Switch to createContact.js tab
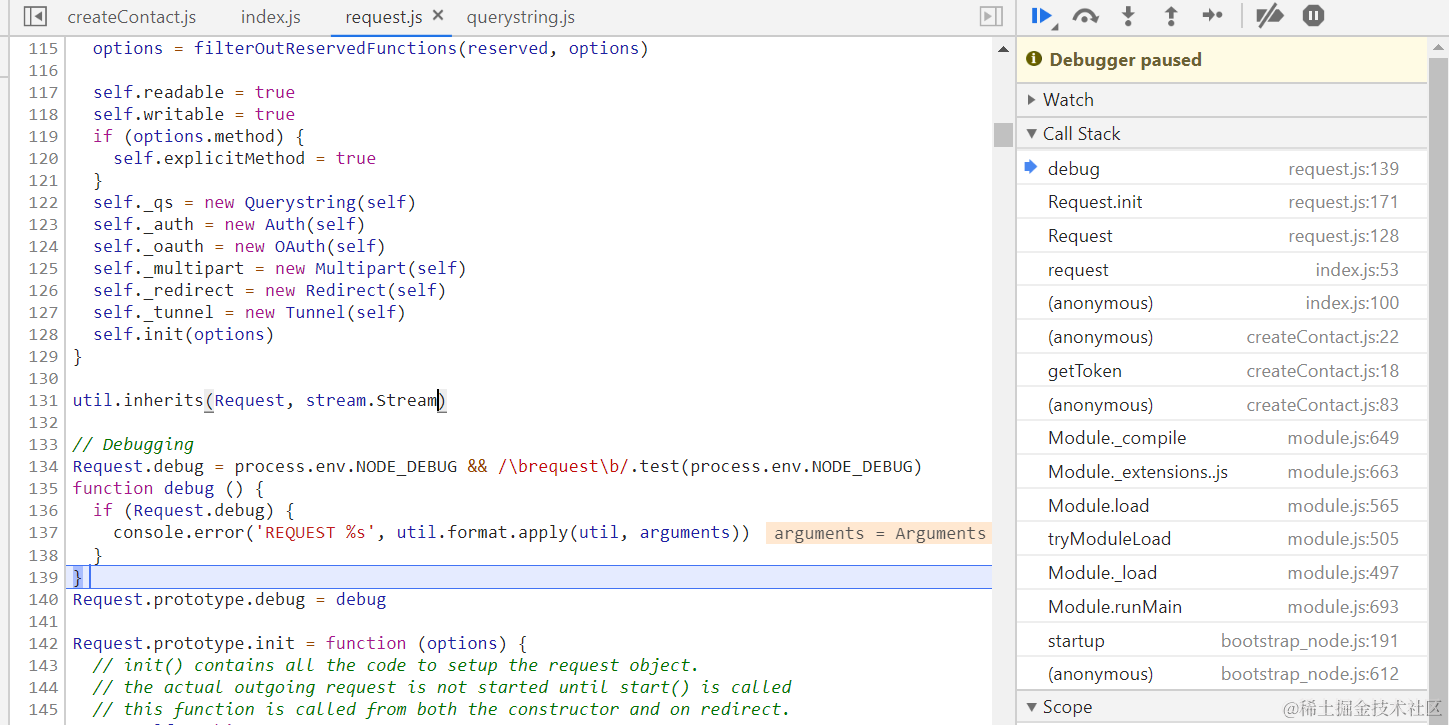This screenshot has width=1449, height=725. click(132, 17)
